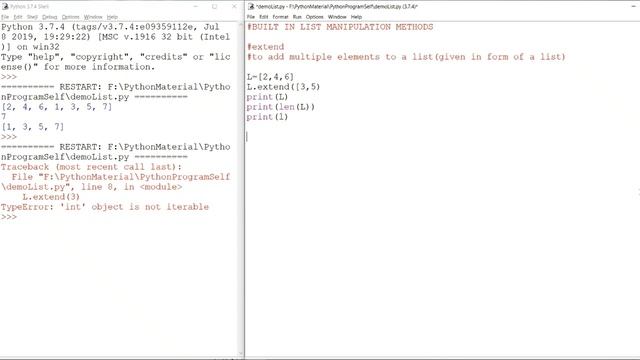Close the Python Shell window
This screenshot has width=640, height=360.
point(234,7)
